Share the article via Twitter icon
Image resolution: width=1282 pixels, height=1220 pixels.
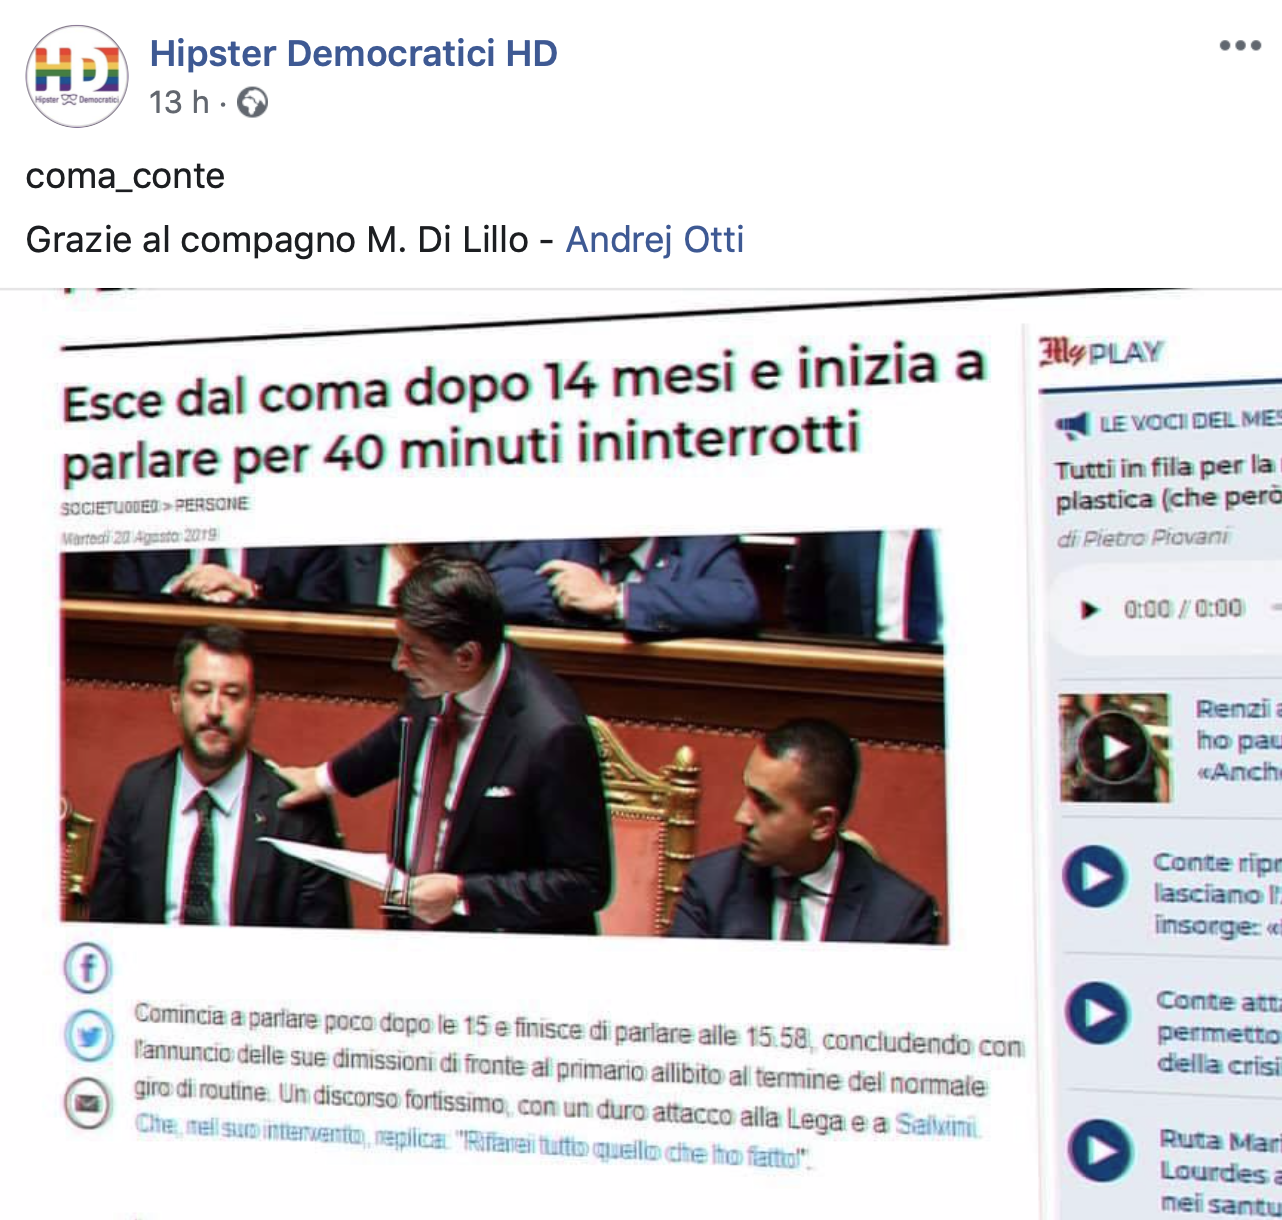tap(88, 1036)
